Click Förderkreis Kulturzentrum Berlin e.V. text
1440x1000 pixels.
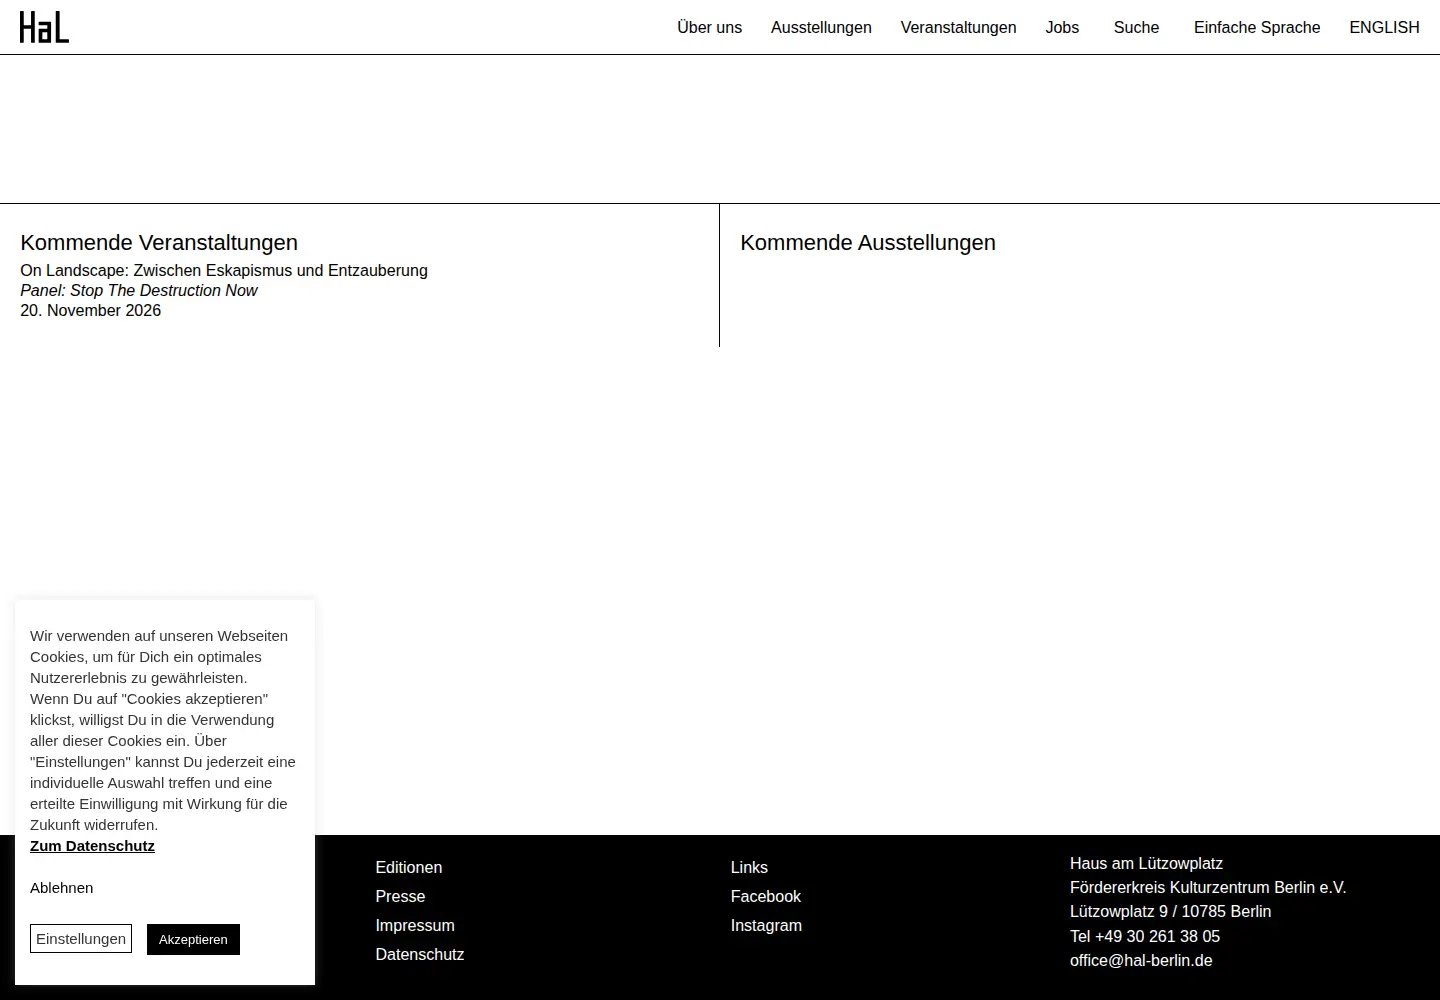point(1208,888)
